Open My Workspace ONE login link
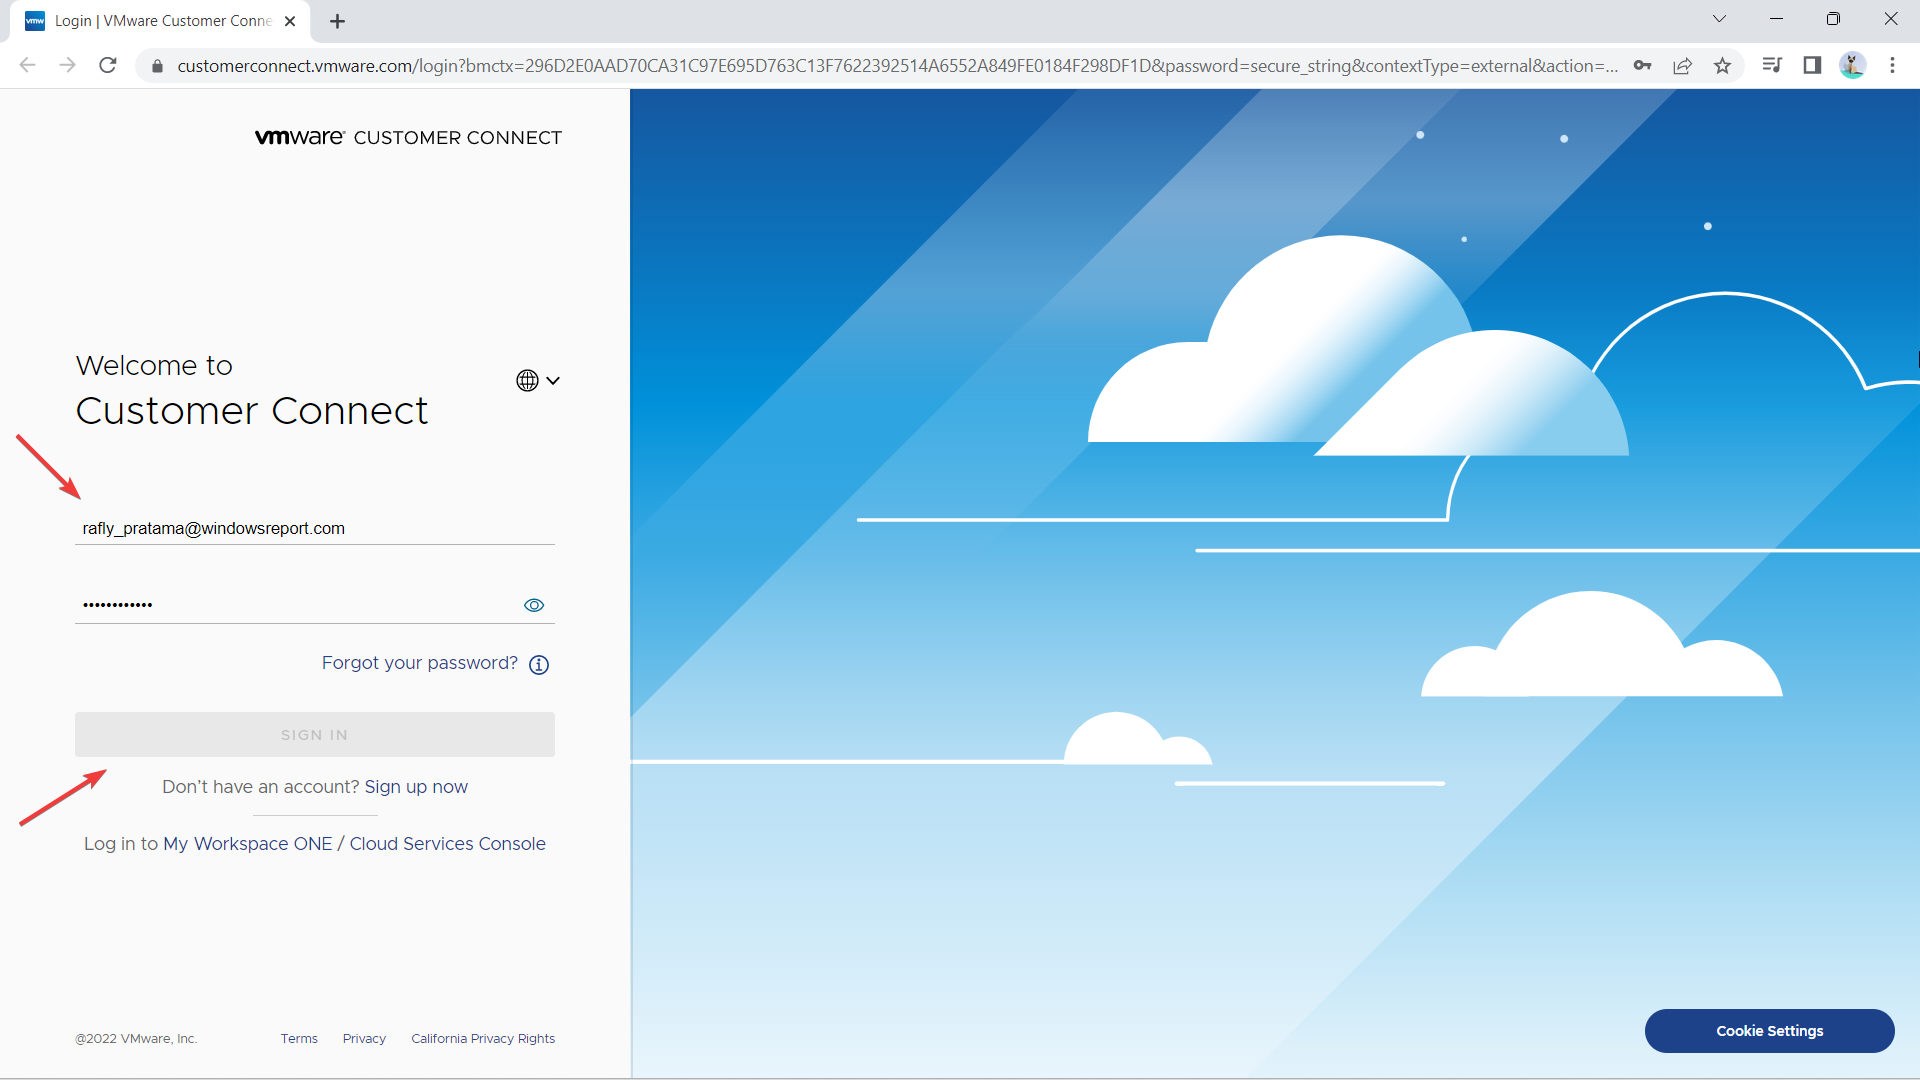Viewport: 1920px width, 1080px height. coord(248,844)
